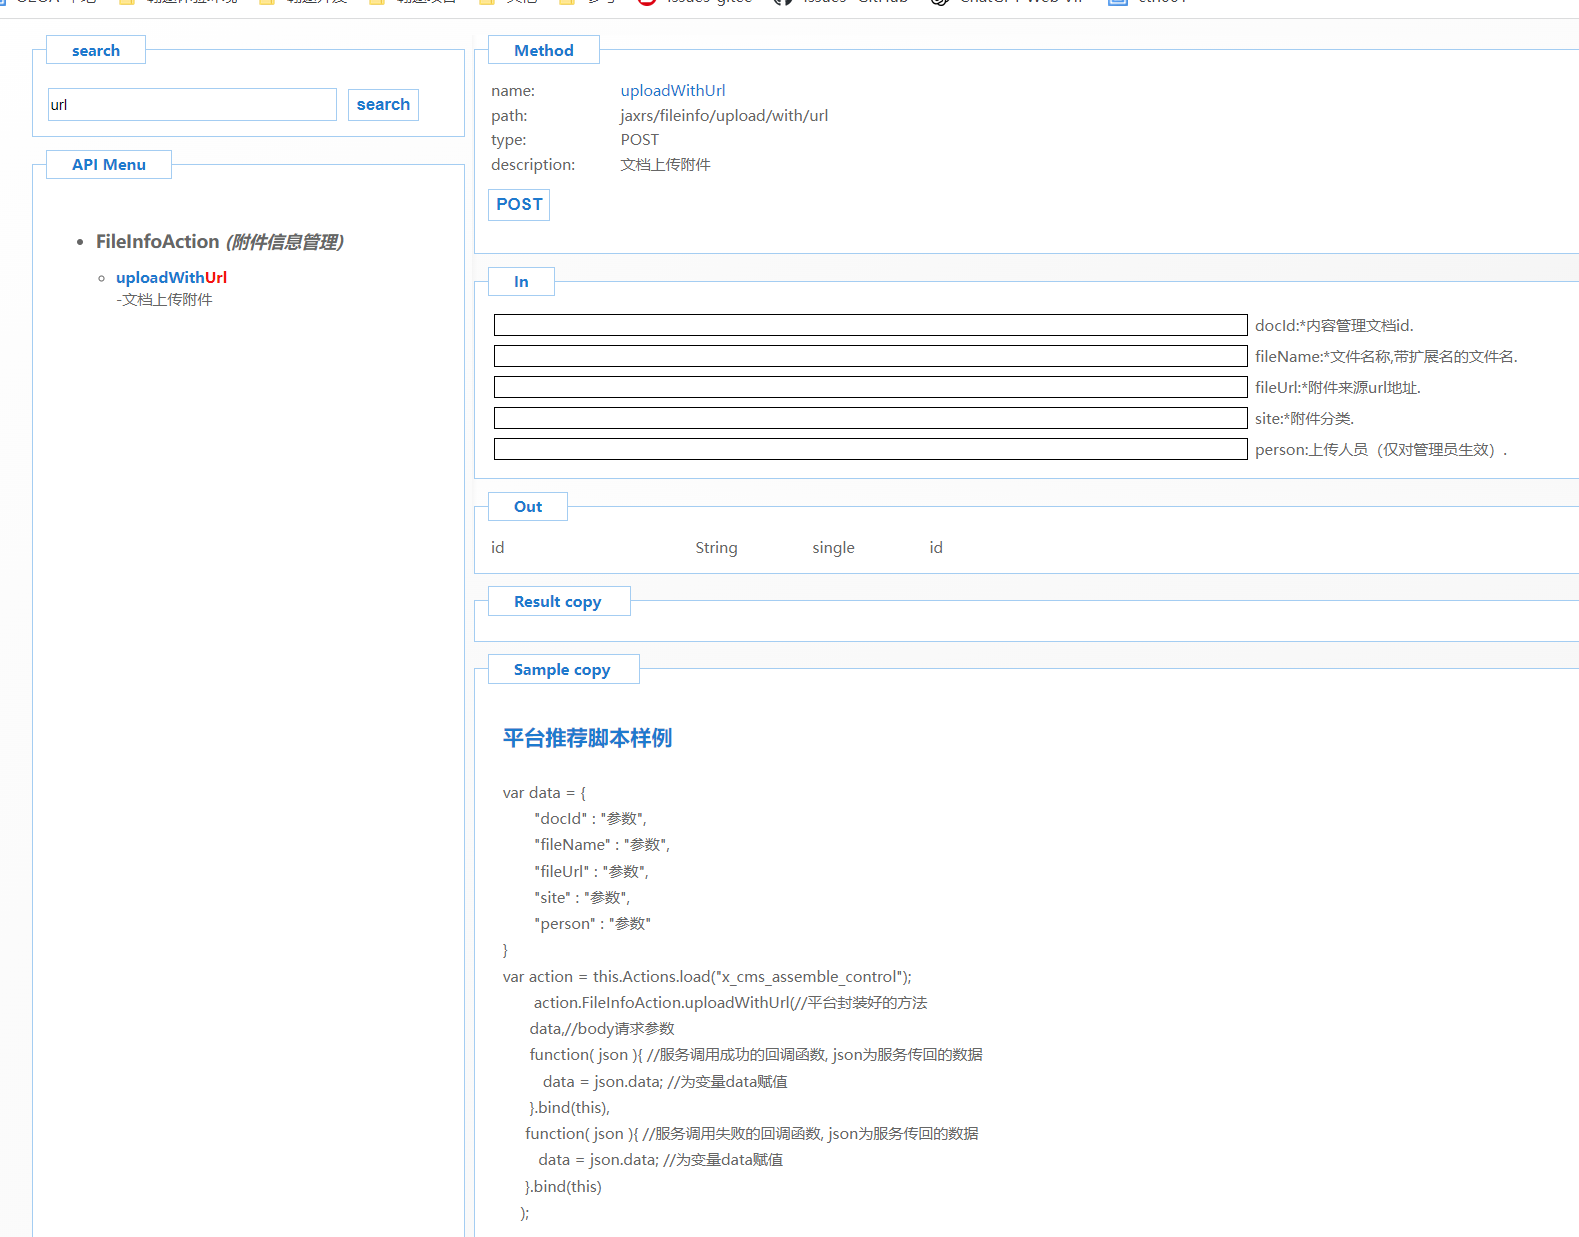Click the API Menu section header
Screen dimensions: 1579x1237
(109, 165)
